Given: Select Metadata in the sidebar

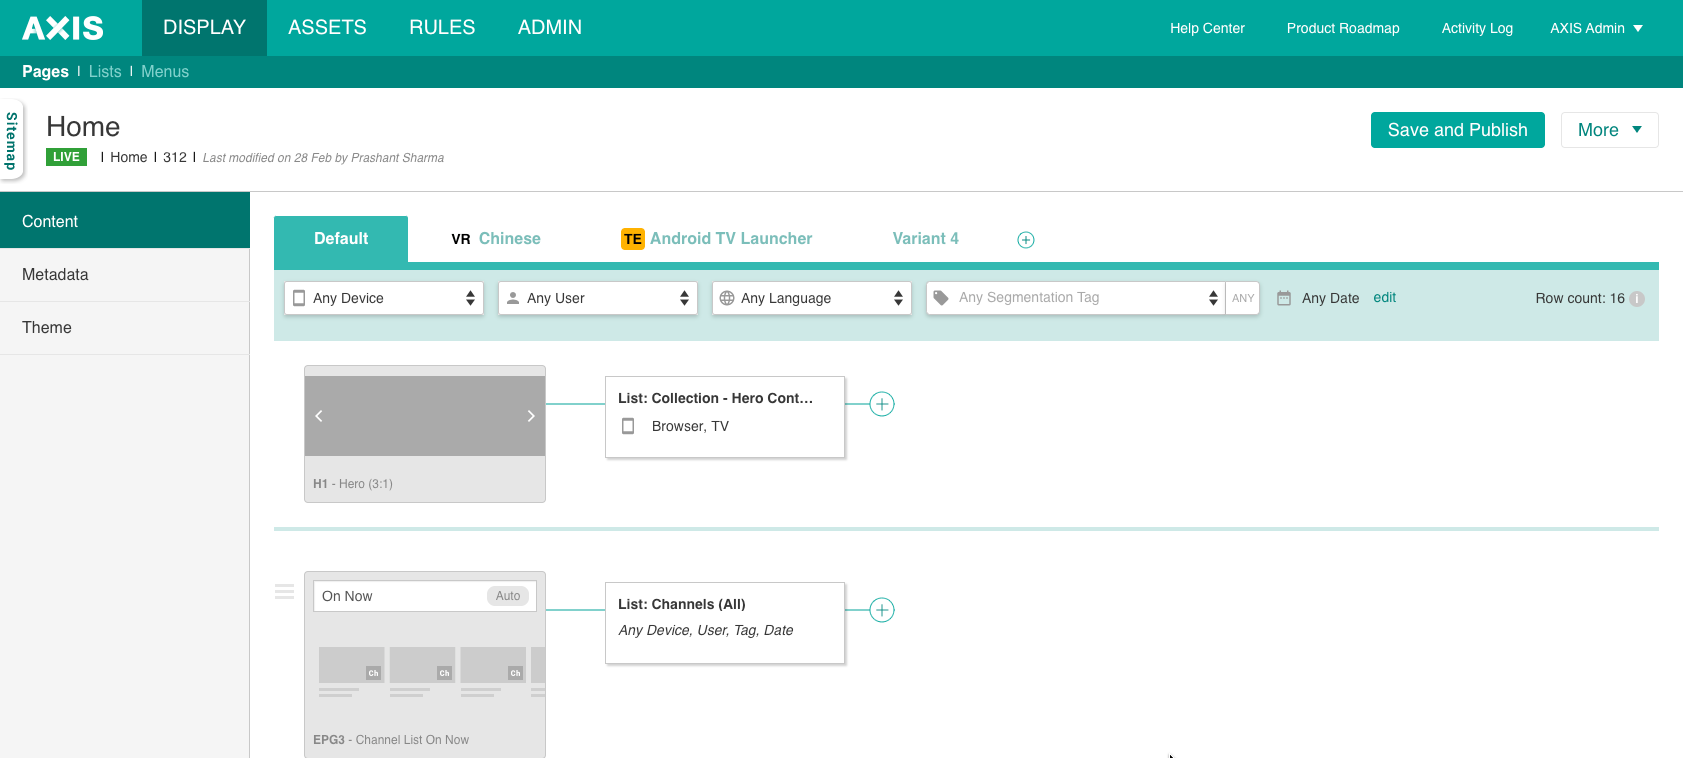Looking at the screenshot, I should [x=125, y=274].
